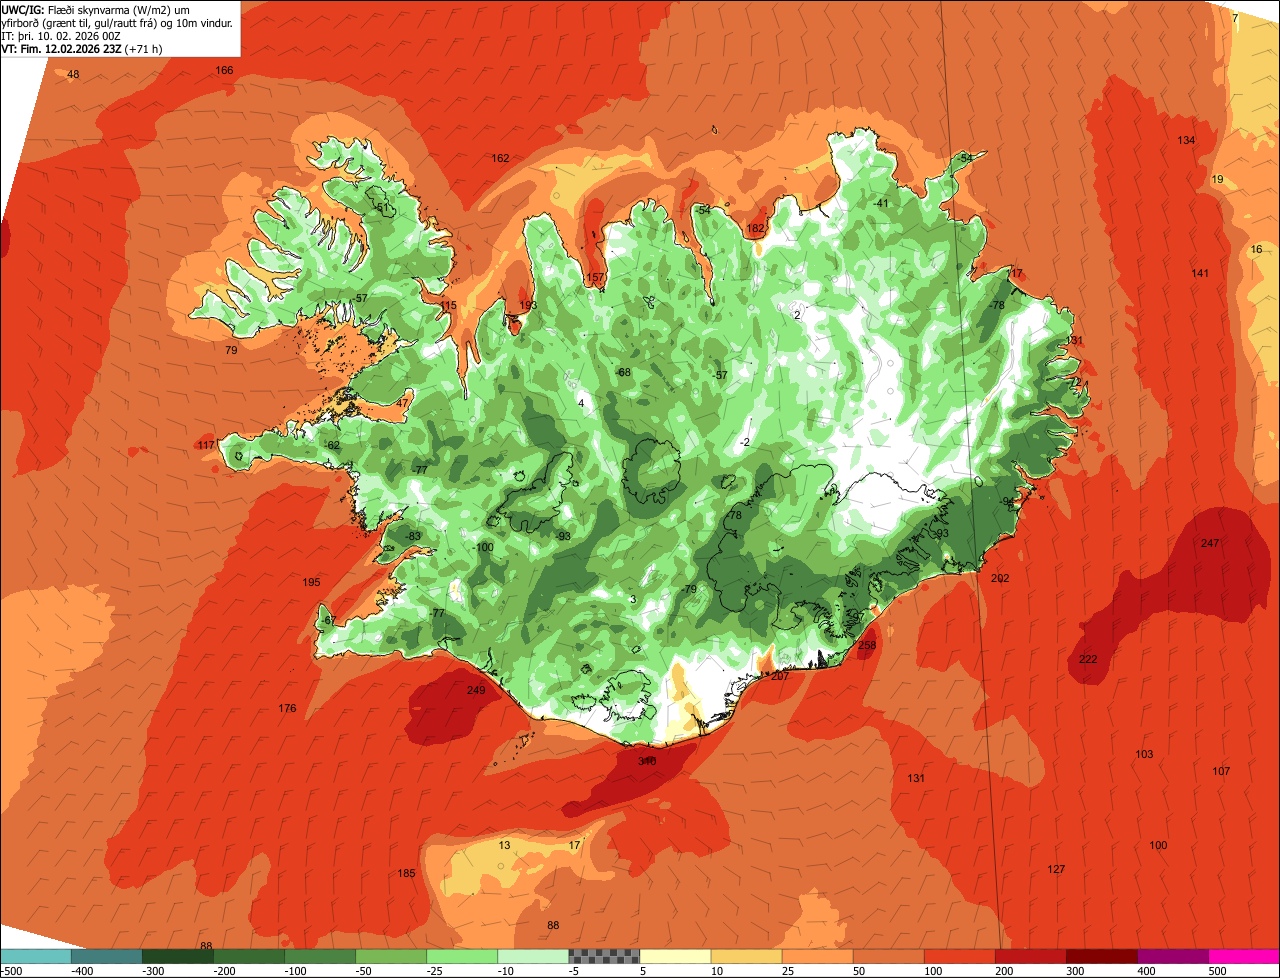Click the map value 176 in the southwest sea
The image size is (1280, 978).
point(287,708)
